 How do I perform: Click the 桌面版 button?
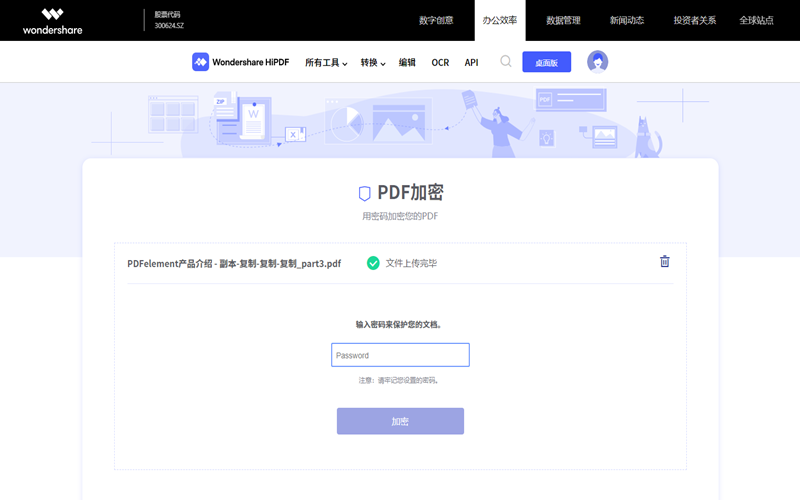546,62
